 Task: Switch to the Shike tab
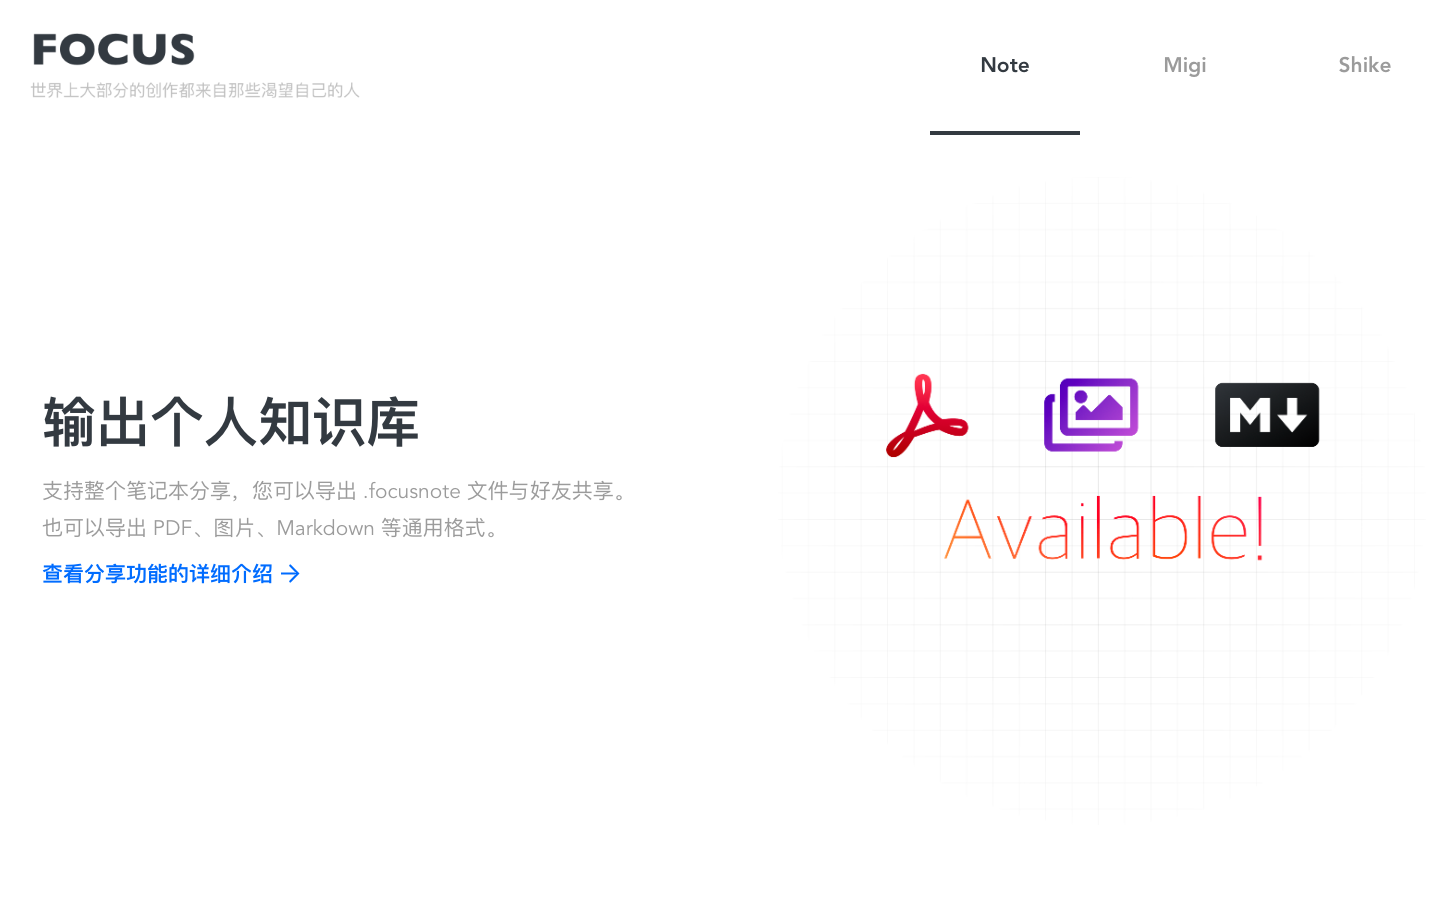(1364, 64)
